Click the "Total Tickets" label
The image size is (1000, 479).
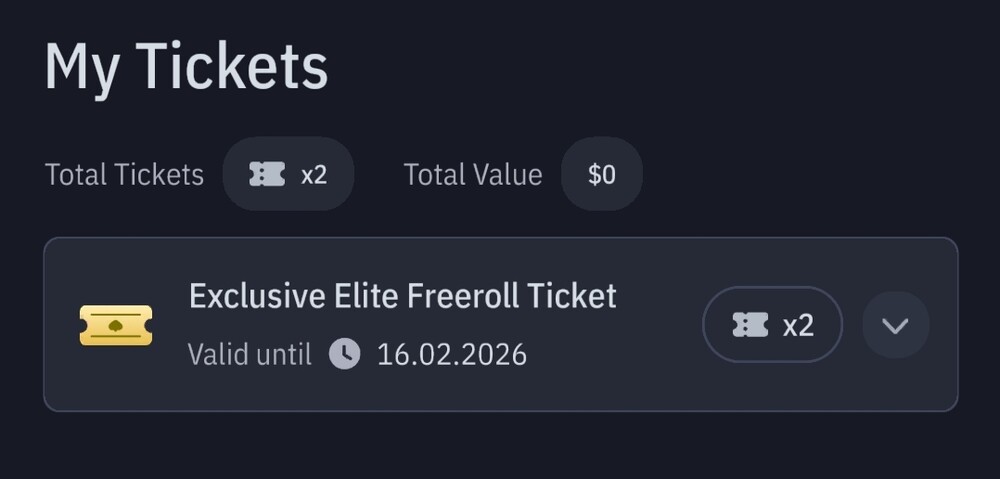click(x=124, y=175)
